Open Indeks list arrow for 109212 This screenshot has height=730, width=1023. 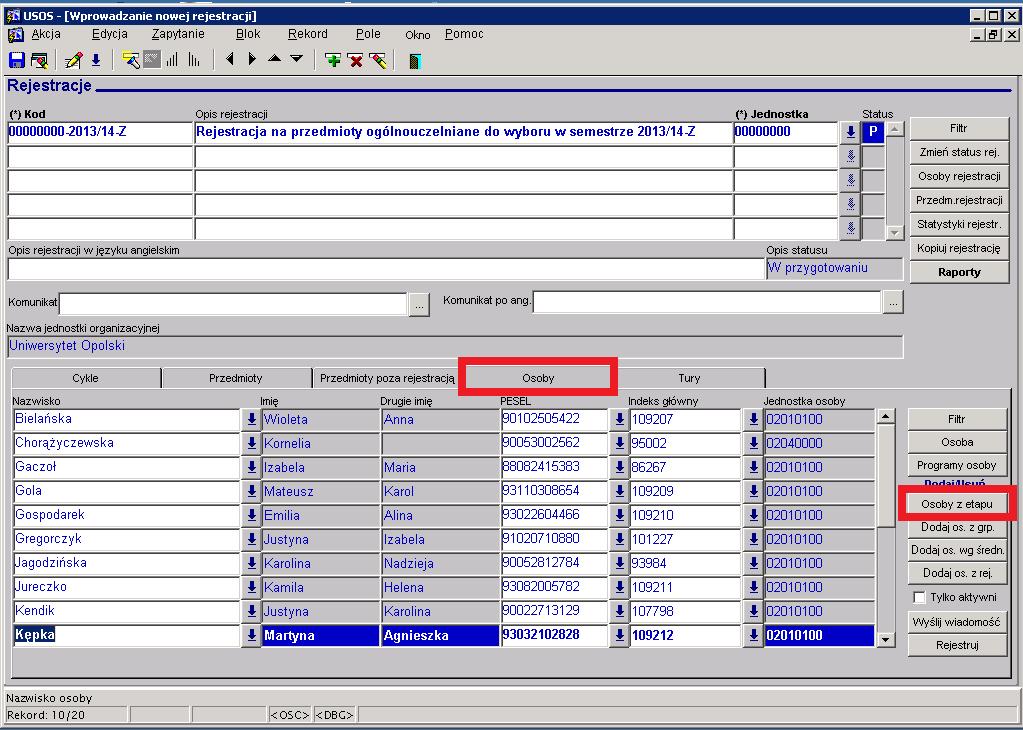pos(754,635)
